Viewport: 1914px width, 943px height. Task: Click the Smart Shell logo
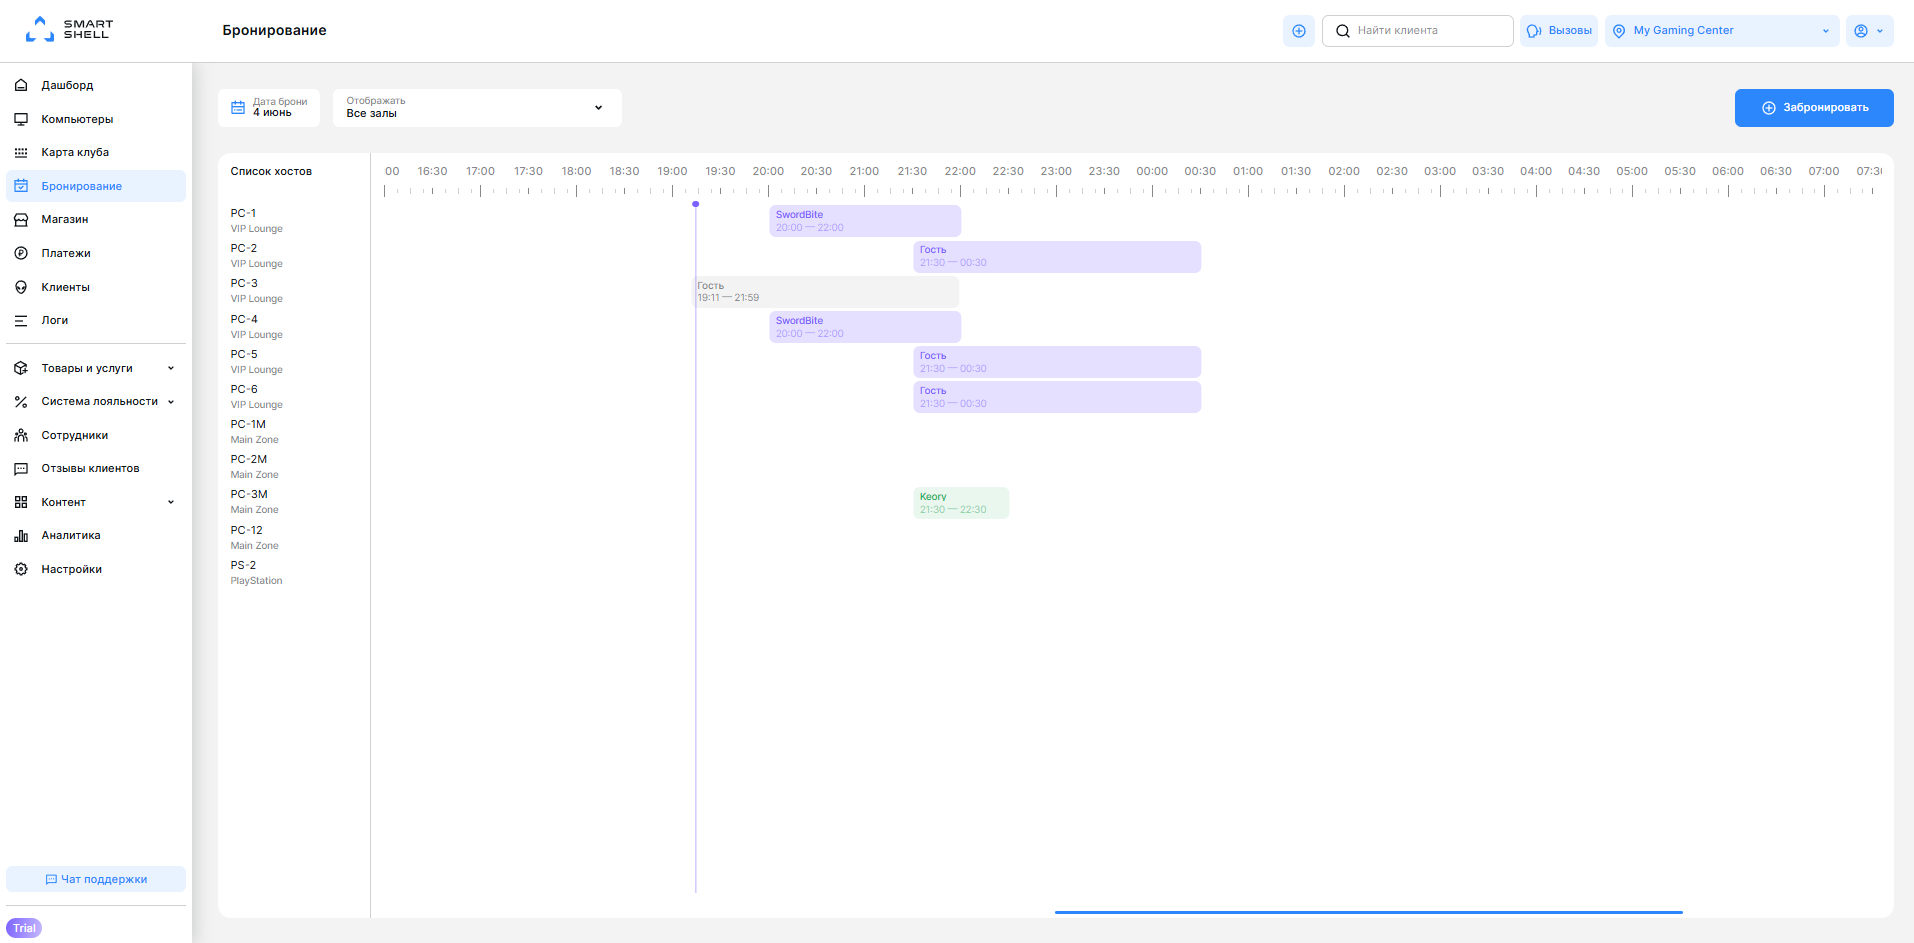pos(69,29)
